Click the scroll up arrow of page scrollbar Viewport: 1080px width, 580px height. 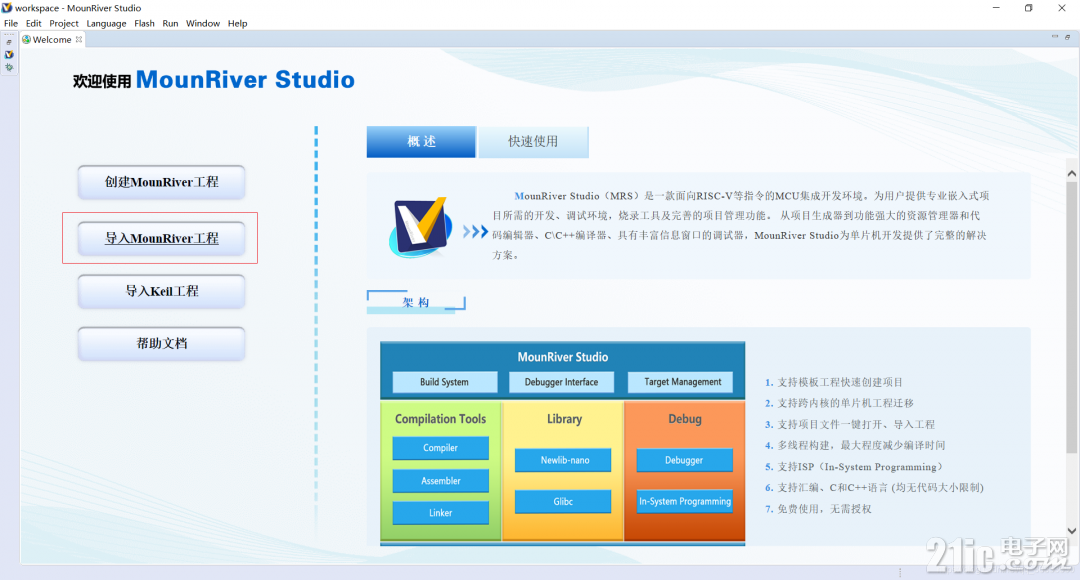point(1072,174)
